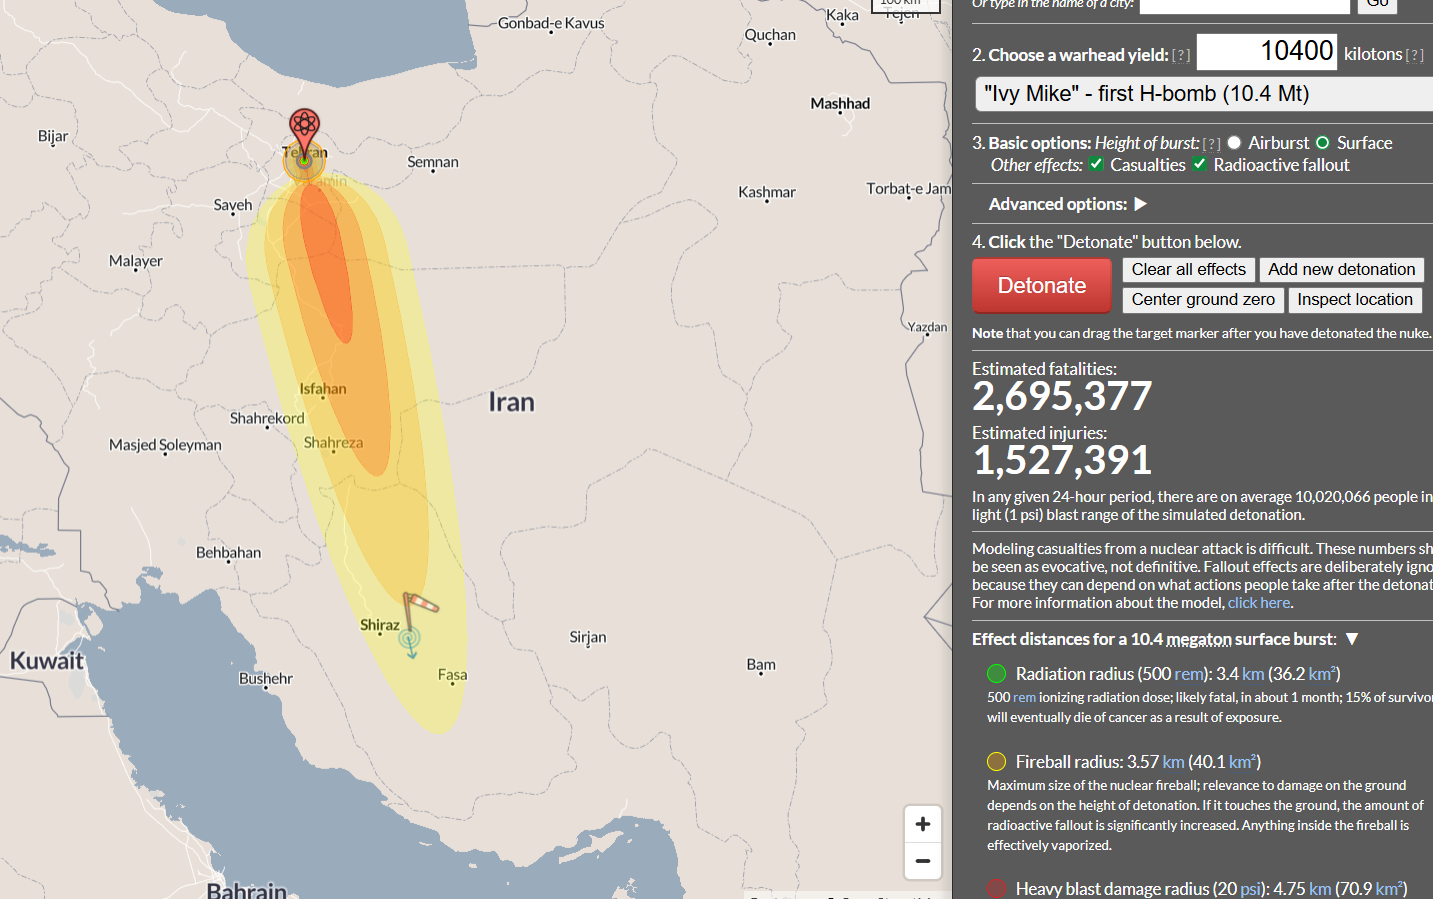Click the 'km²' link in Fireball radius title
The height and width of the screenshot is (899, 1433).
pos(1242,762)
